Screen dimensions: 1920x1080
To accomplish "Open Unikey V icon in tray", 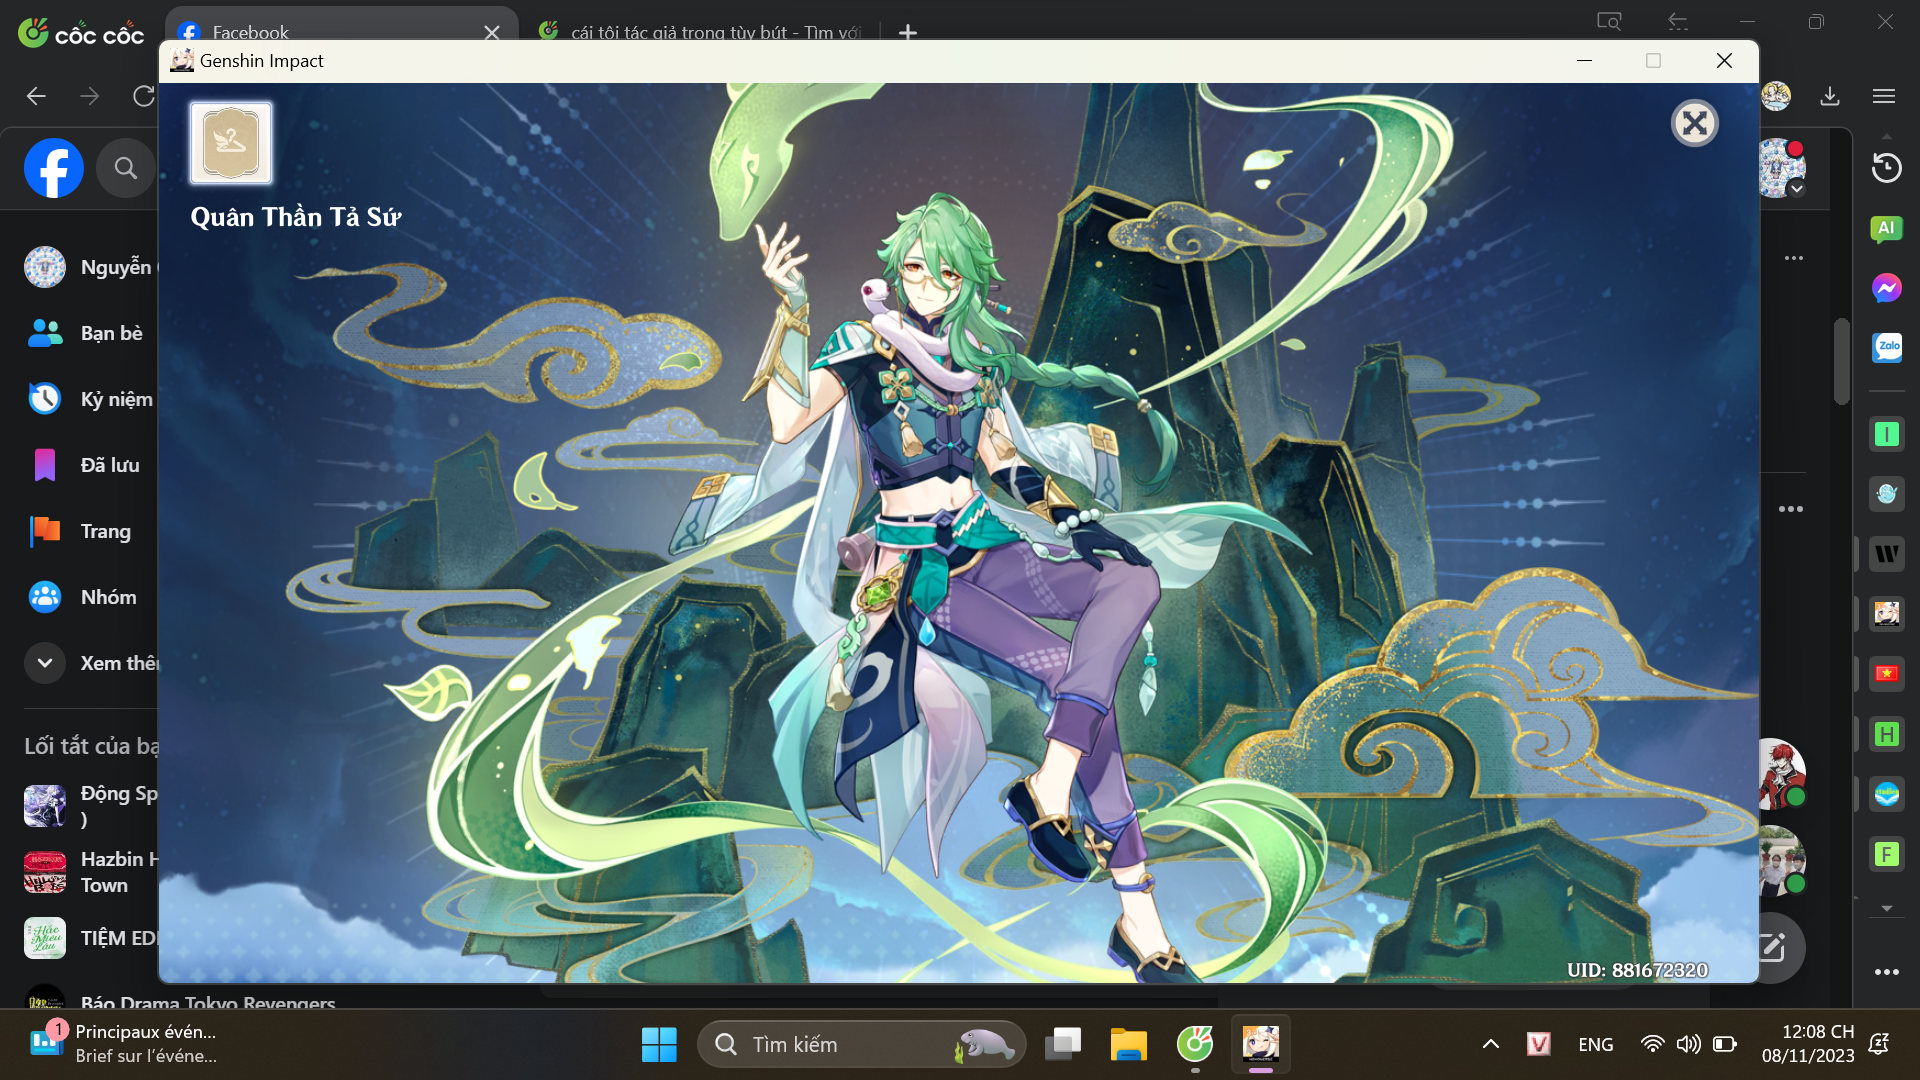I will (x=1538, y=1044).
